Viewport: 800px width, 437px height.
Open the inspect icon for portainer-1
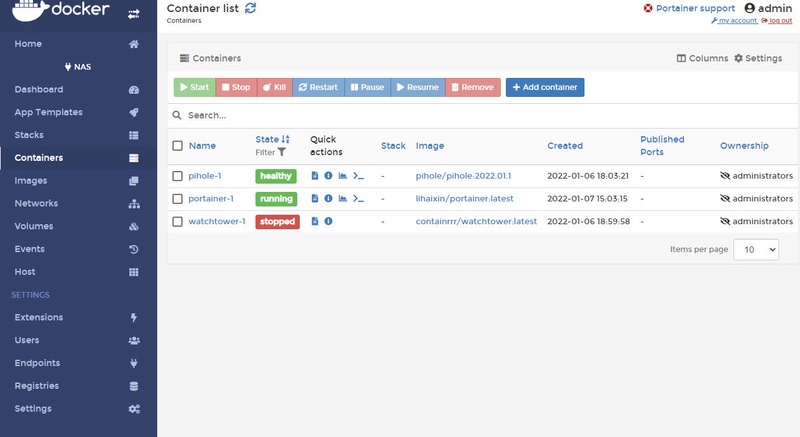[x=329, y=198]
